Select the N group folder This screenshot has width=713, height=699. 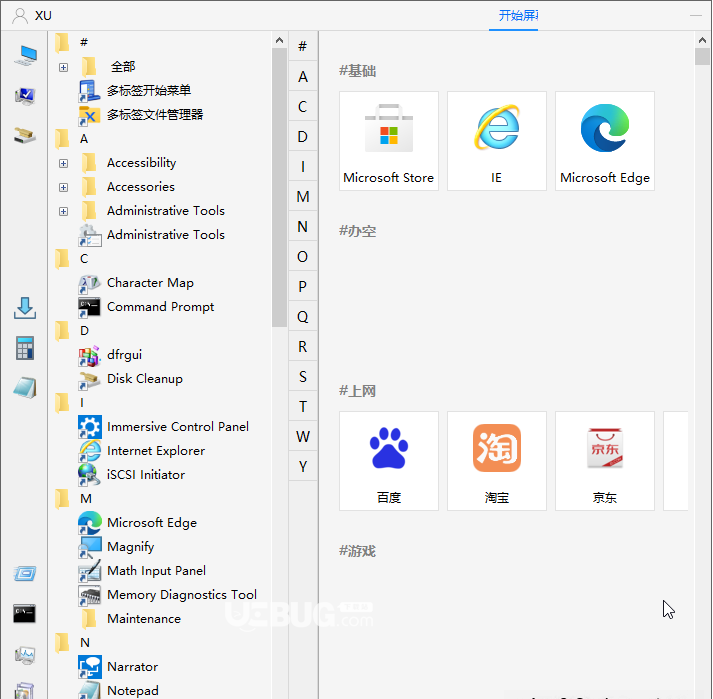pyautogui.click(x=72, y=643)
